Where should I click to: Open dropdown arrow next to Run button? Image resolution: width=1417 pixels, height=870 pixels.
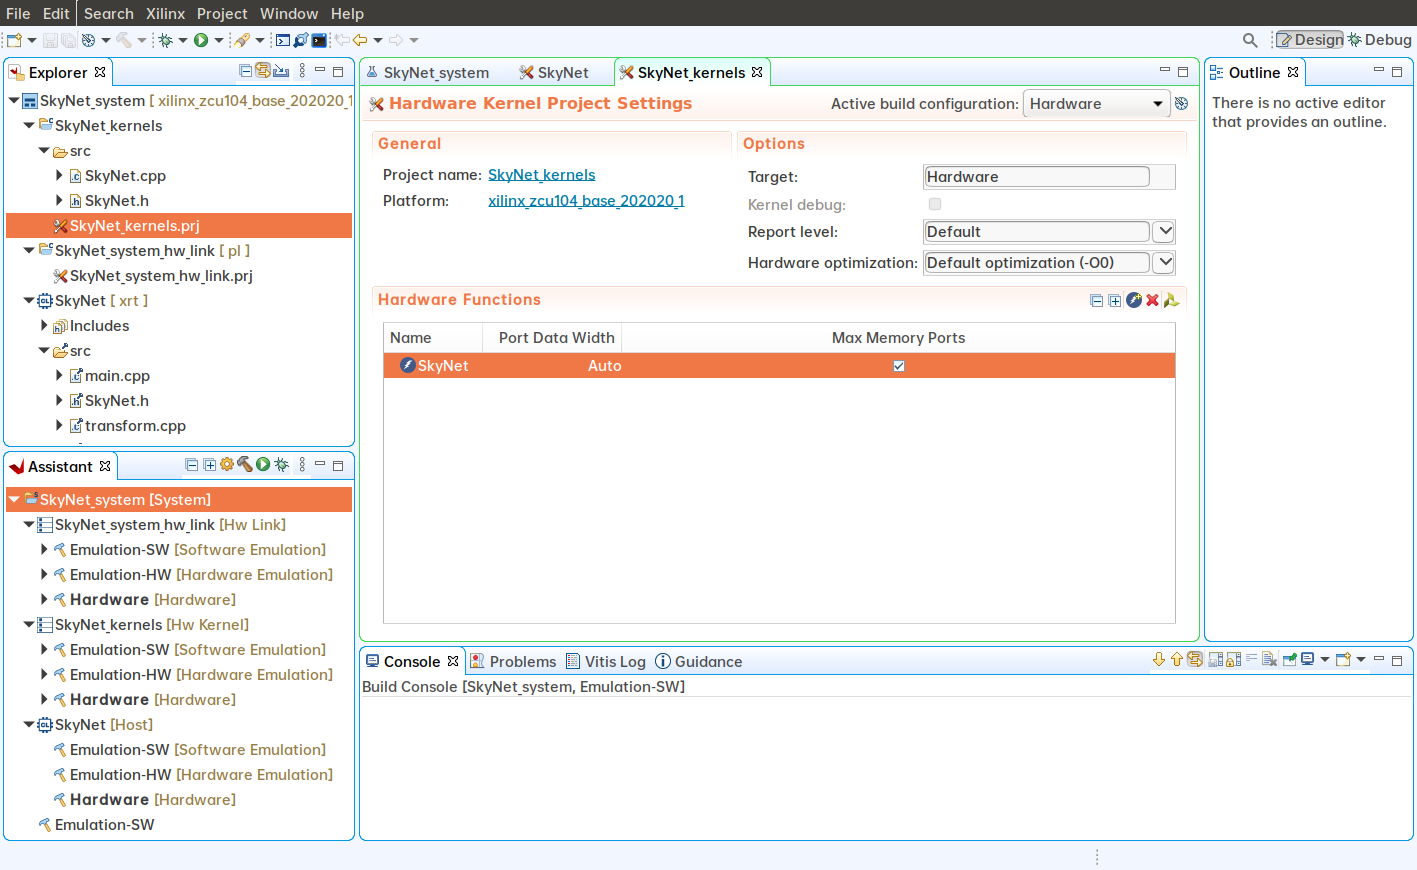[219, 41]
